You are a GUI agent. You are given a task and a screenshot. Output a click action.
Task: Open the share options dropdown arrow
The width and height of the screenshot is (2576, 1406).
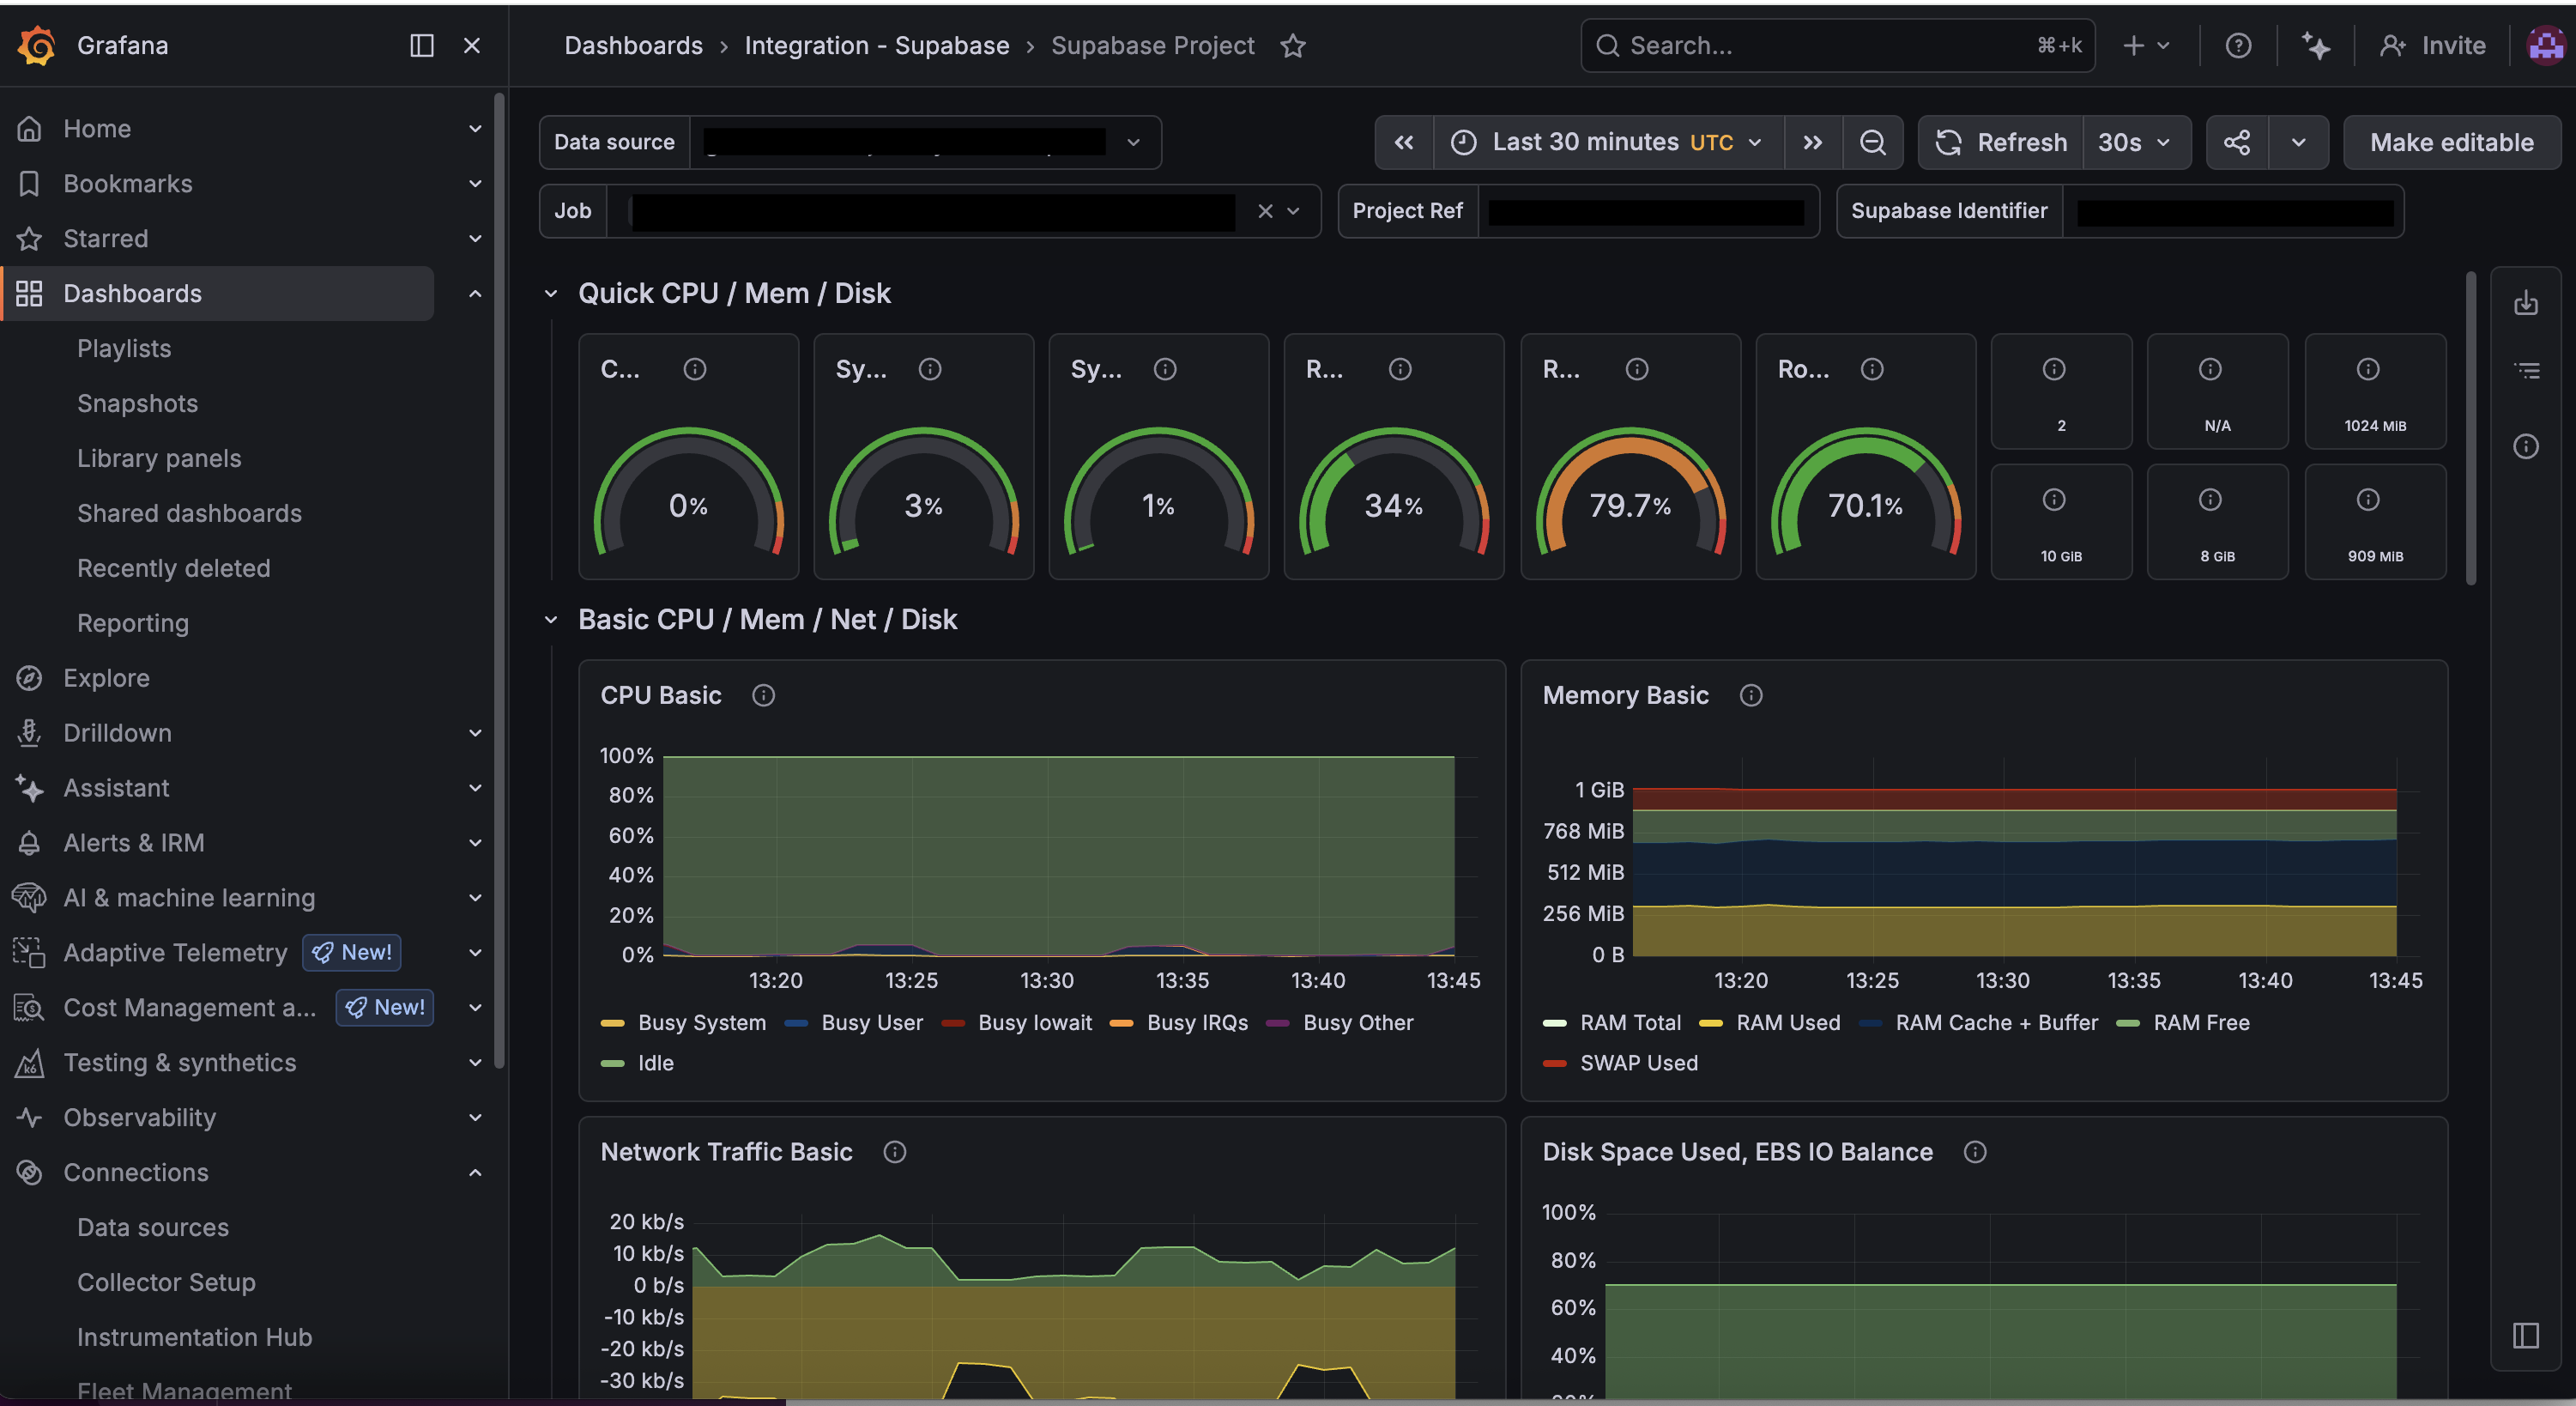coord(2298,143)
